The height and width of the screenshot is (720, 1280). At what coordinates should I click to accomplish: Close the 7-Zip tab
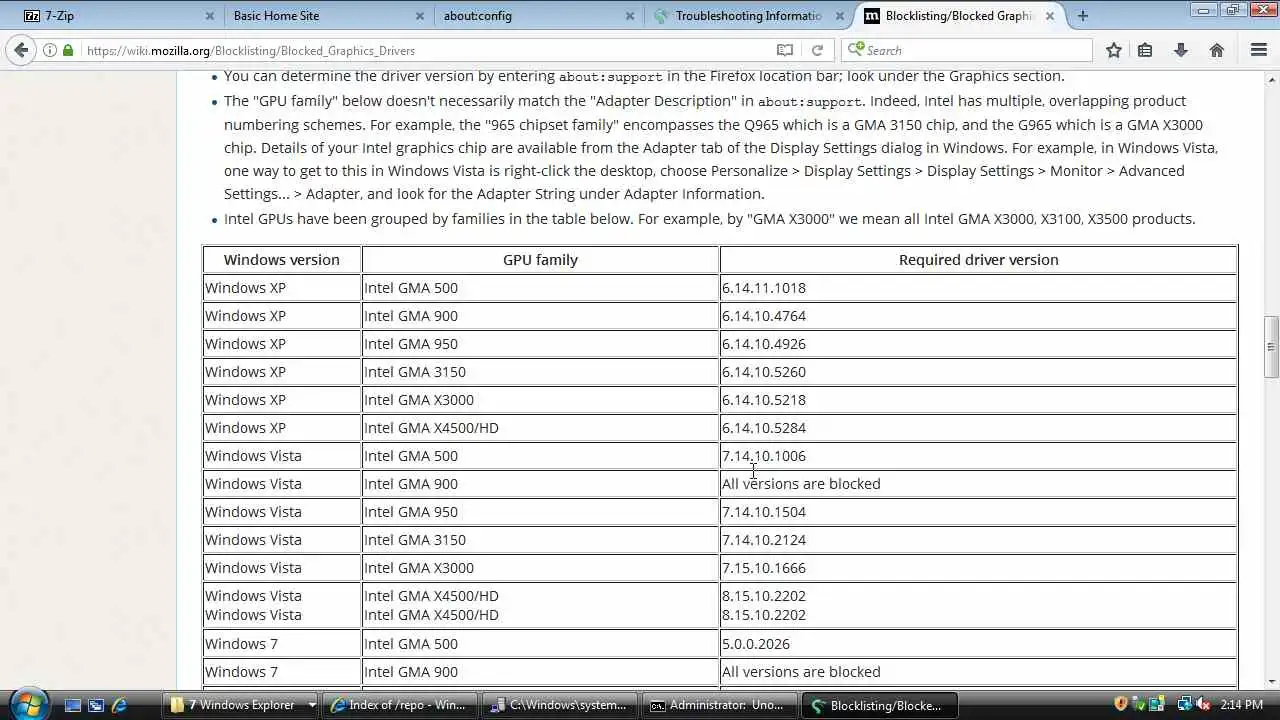tap(210, 16)
